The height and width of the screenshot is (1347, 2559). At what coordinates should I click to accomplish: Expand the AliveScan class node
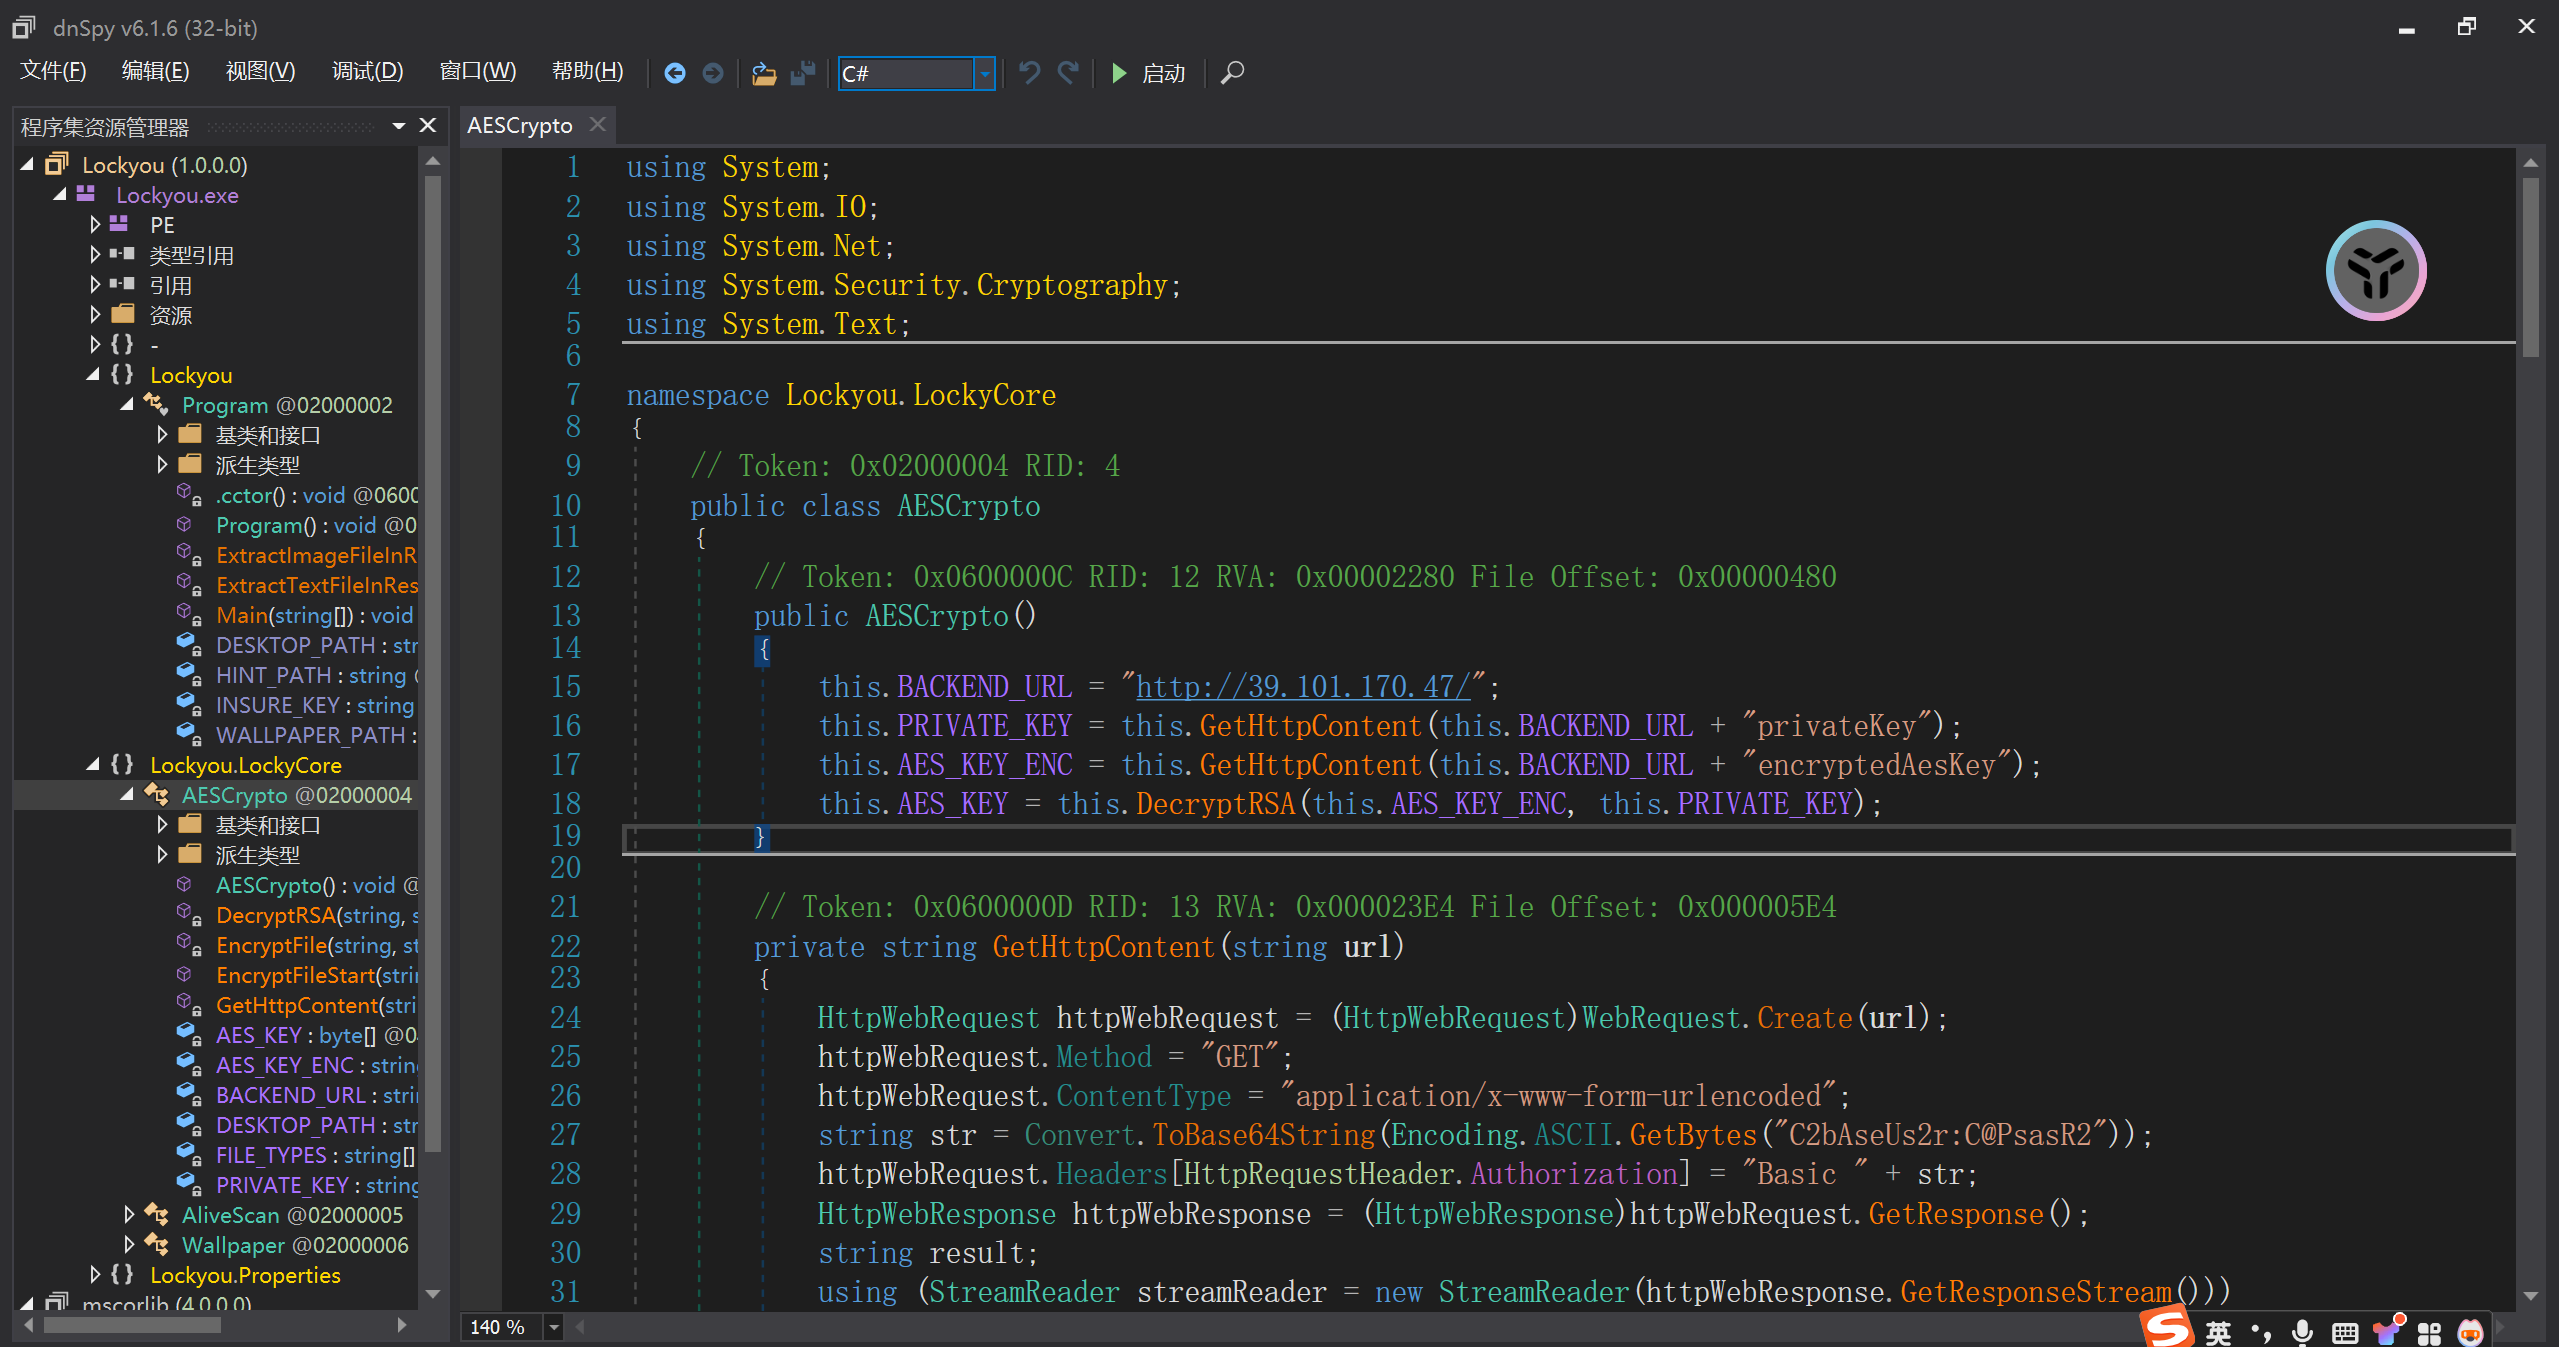click(129, 1215)
